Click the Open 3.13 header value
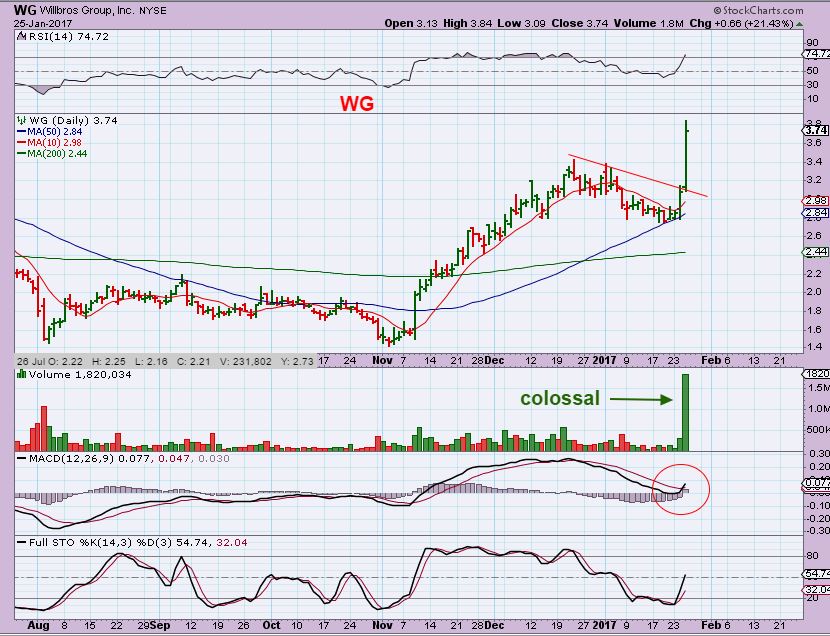 click(411, 23)
